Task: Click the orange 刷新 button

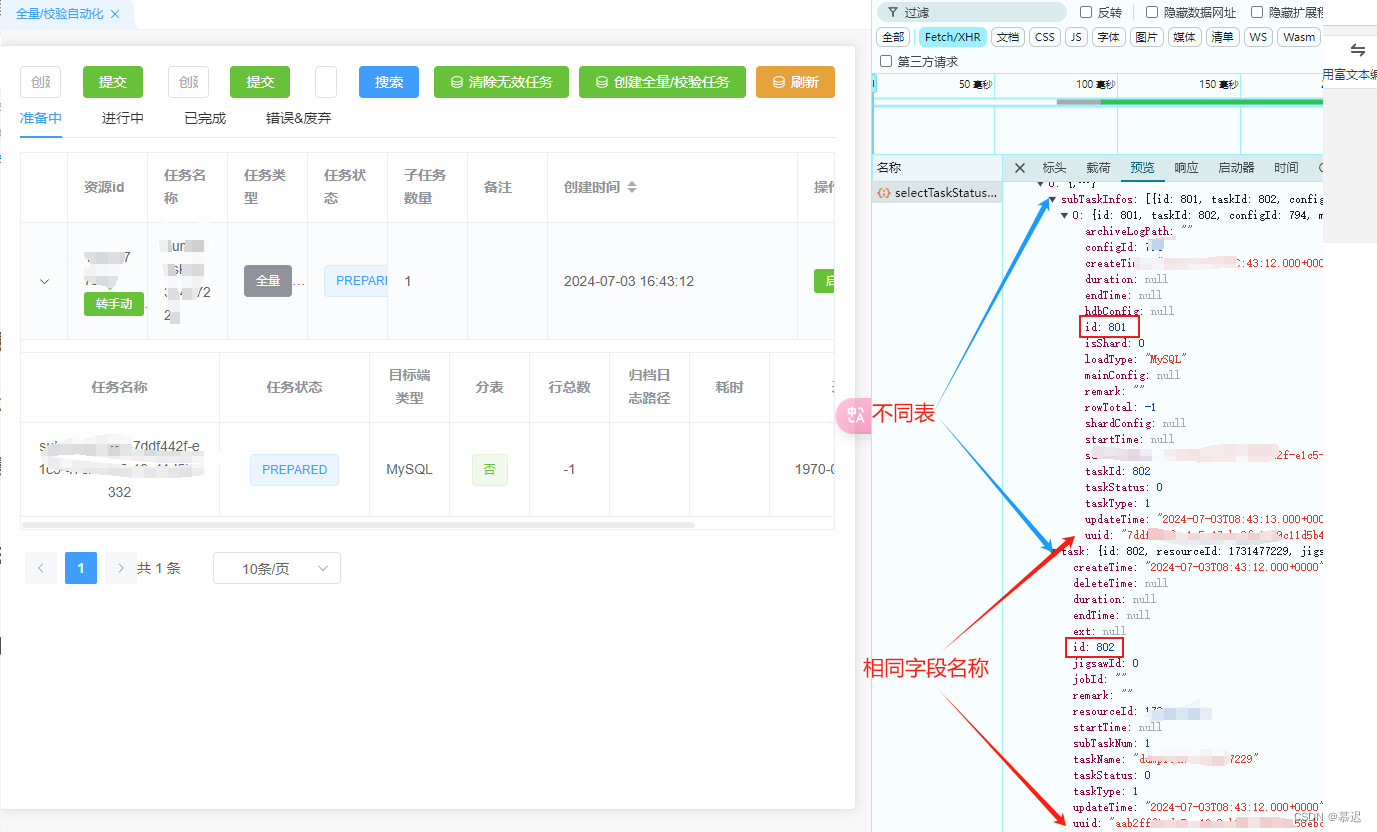Action: click(x=795, y=82)
